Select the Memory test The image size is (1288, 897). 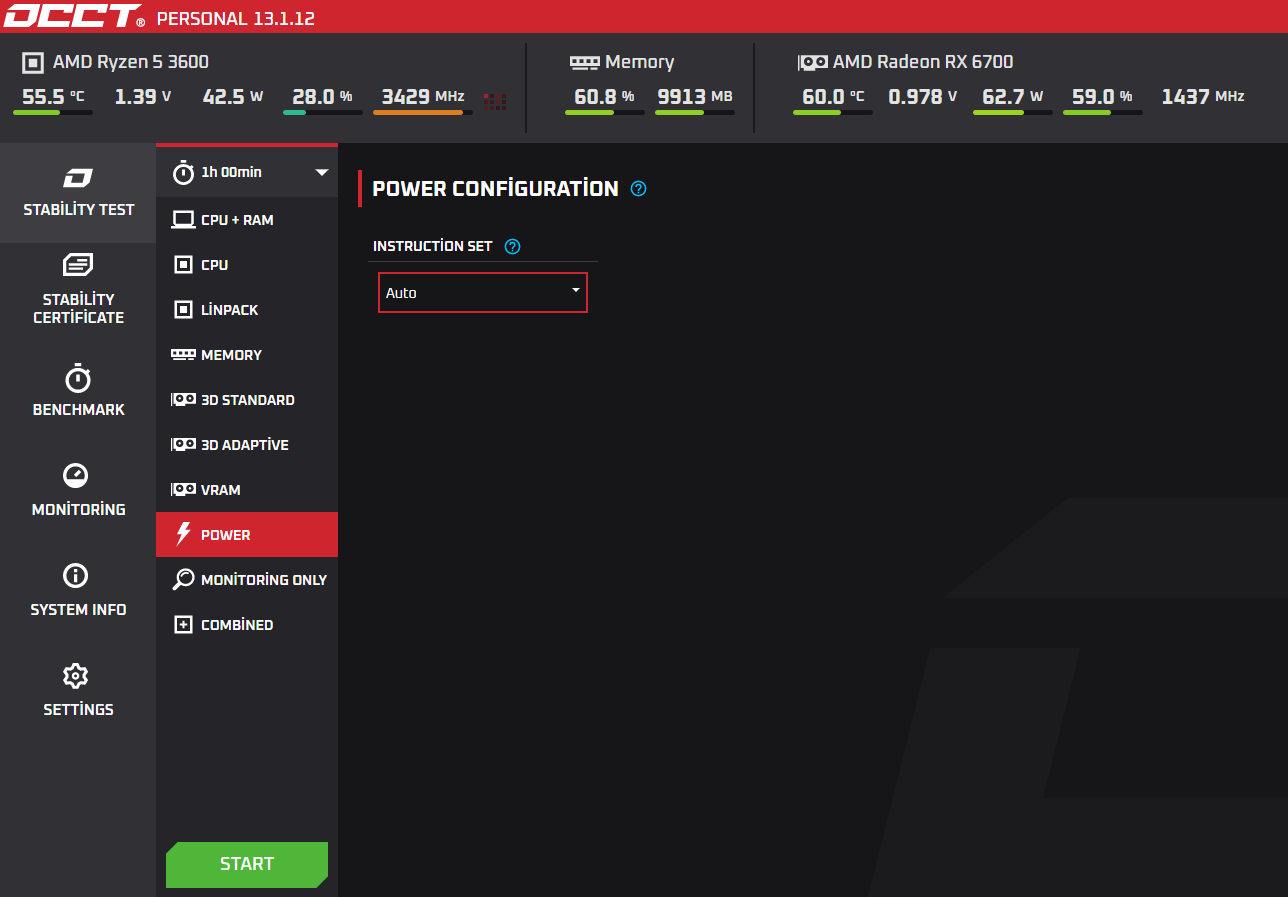click(x=247, y=355)
